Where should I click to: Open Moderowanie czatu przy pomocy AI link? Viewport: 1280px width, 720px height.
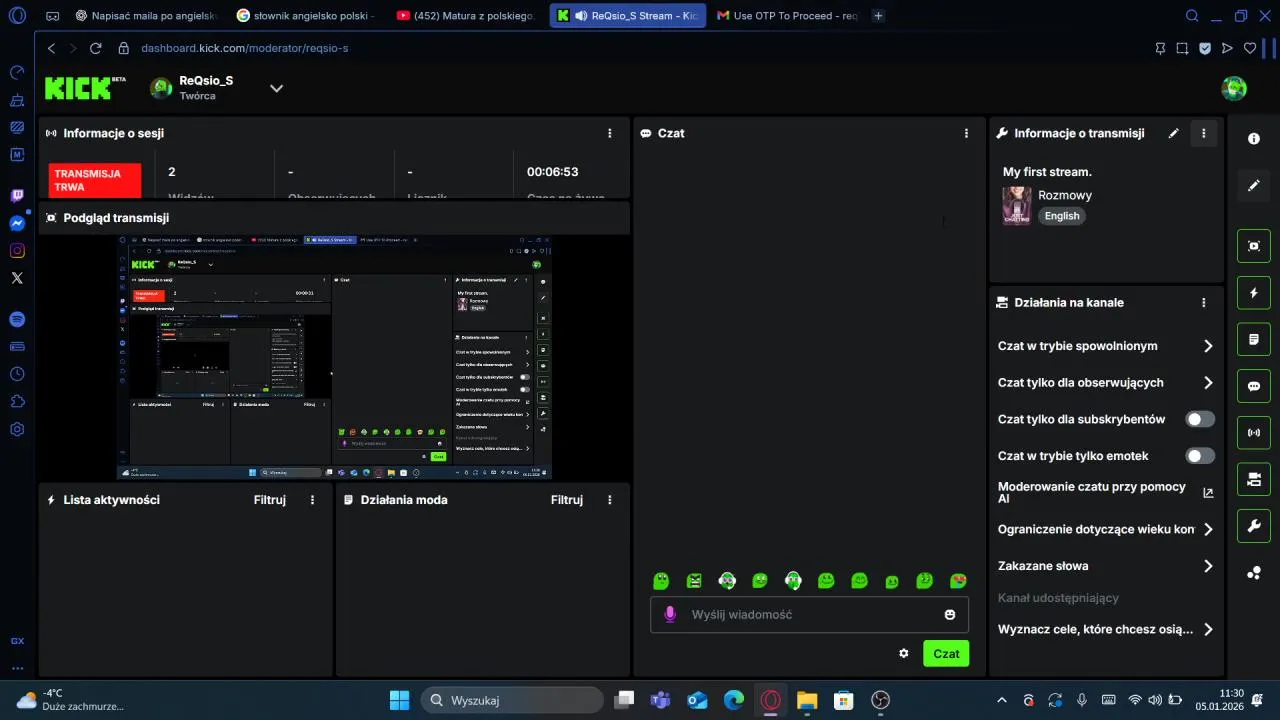point(1105,493)
